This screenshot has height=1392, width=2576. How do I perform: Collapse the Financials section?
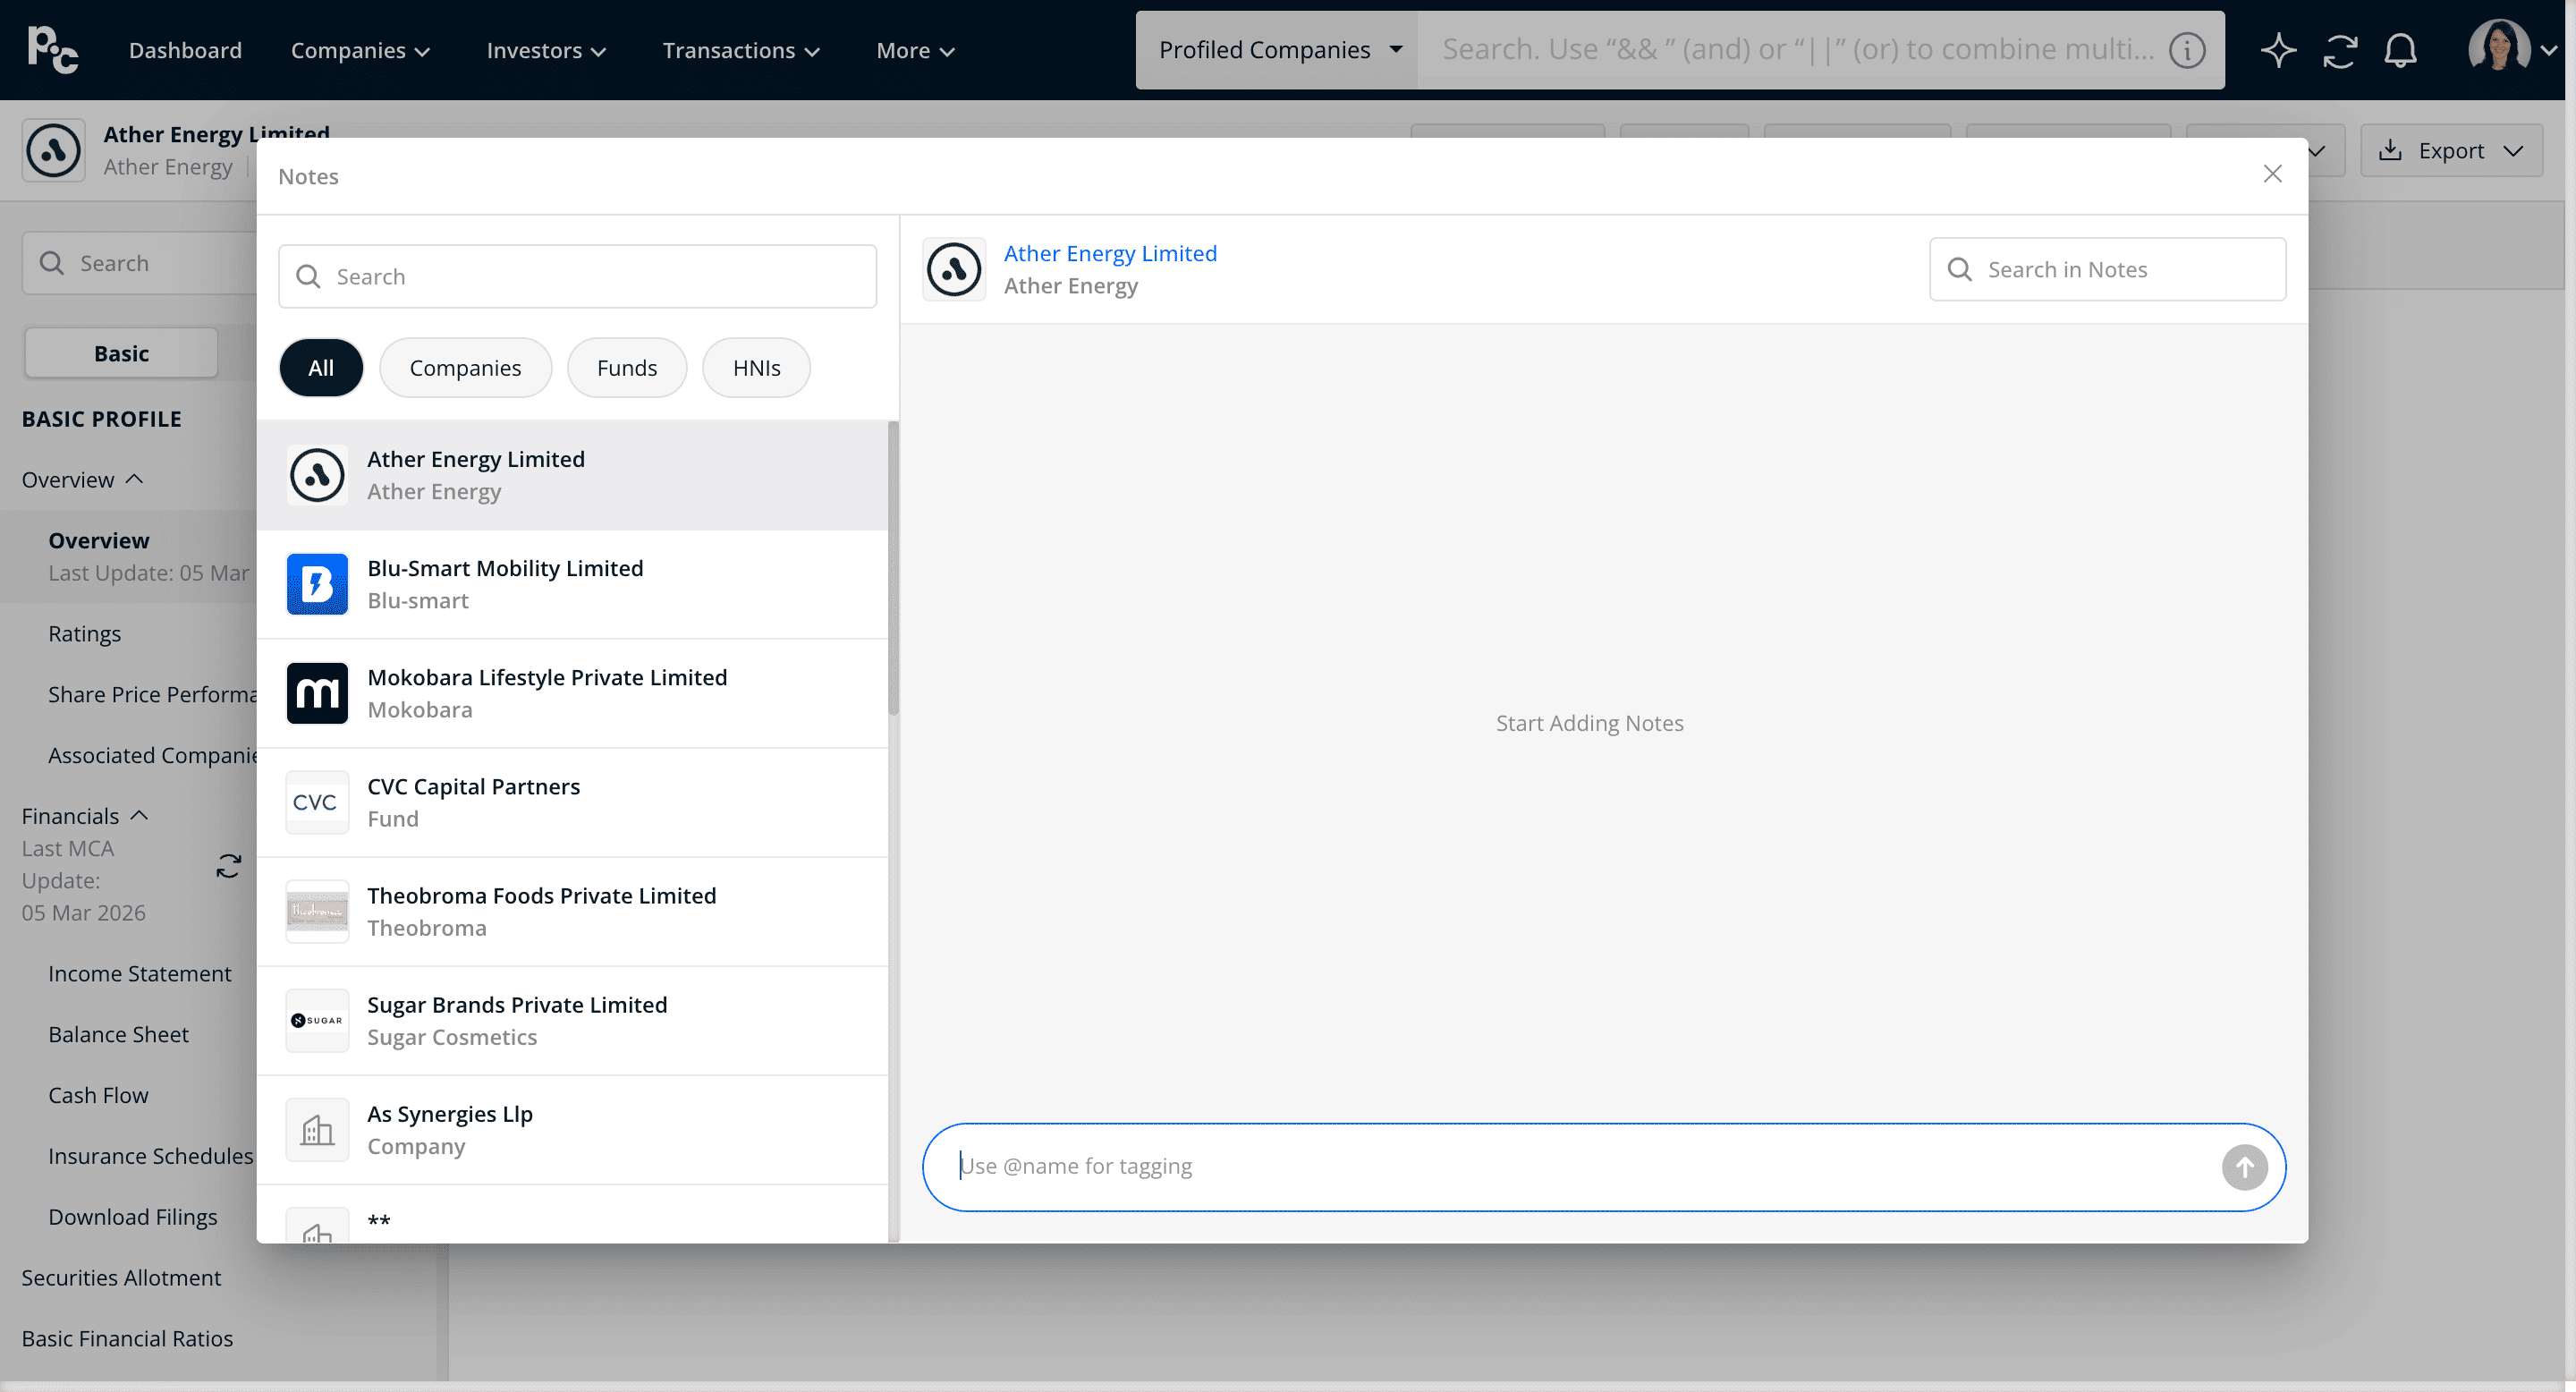click(85, 816)
